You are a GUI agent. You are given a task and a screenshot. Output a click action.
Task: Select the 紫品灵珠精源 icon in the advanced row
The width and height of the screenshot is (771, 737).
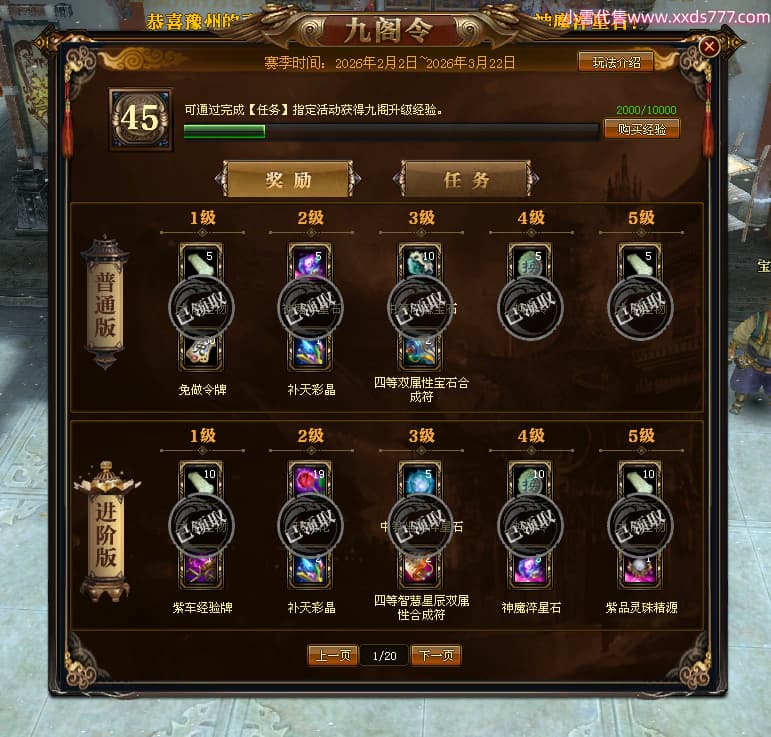(x=640, y=569)
